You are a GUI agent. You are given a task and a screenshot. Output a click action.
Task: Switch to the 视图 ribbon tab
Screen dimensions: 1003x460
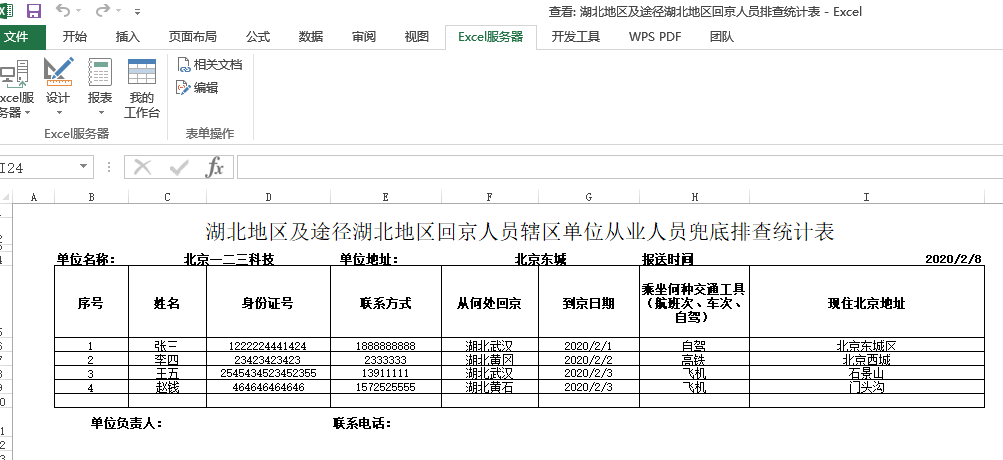coord(417,36)
